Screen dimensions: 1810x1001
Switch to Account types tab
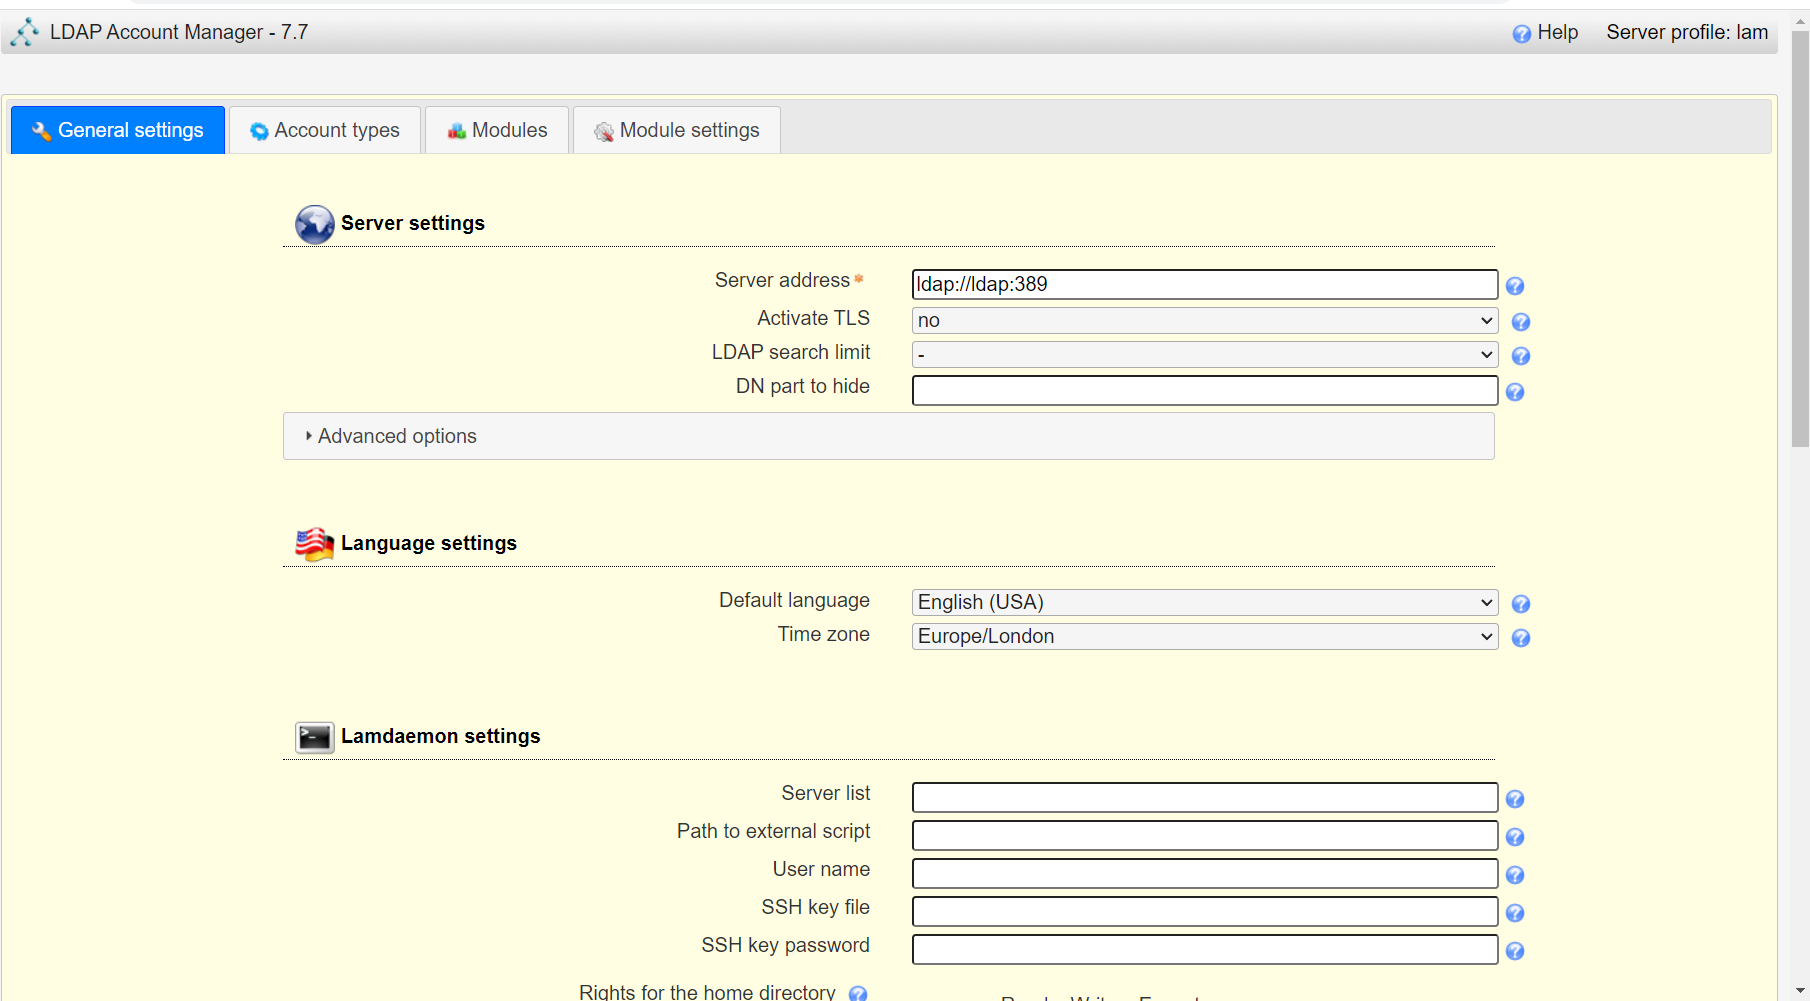click(x=325, y=130)
